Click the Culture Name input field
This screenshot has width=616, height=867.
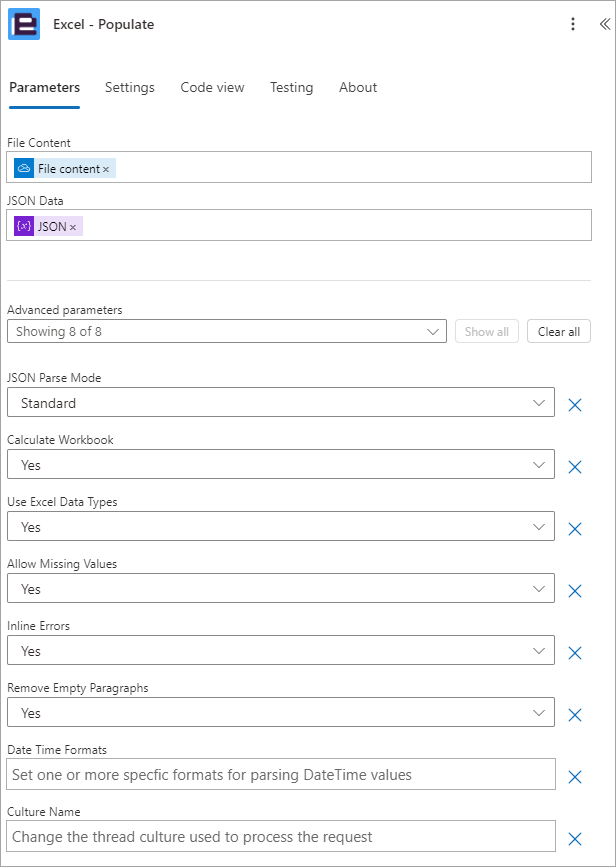click(x=281, y=836)
